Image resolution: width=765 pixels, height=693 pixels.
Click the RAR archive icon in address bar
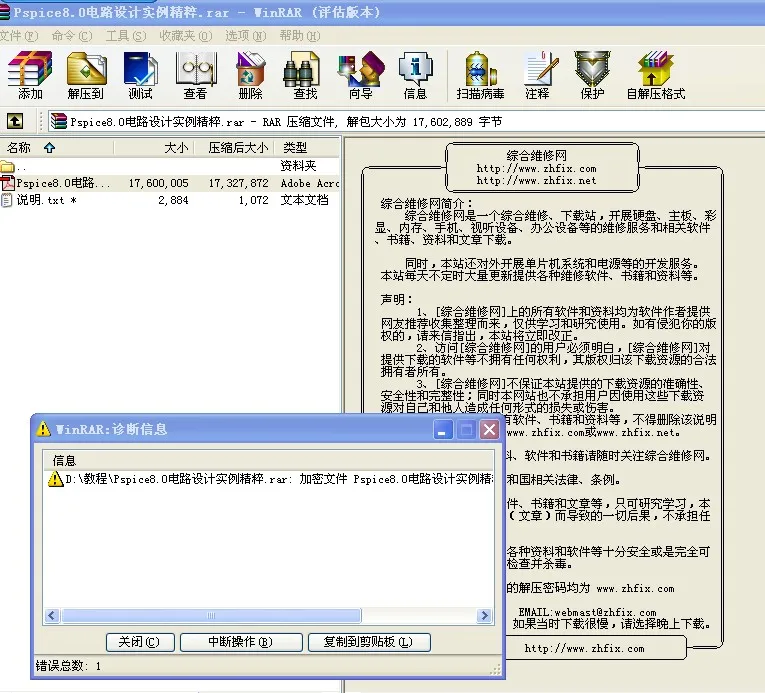(59, 121)
